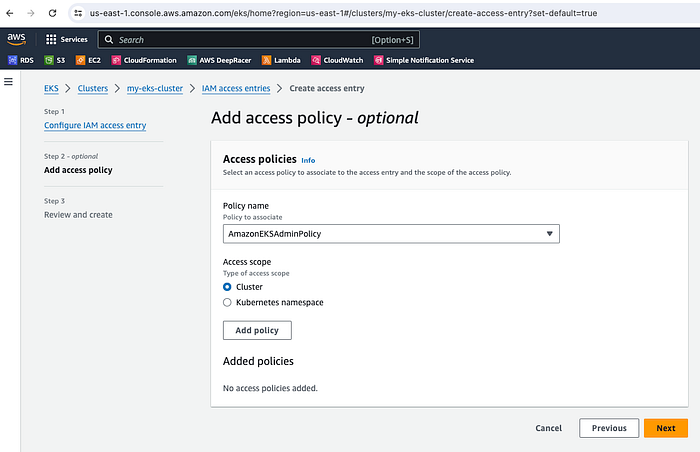Viewport: 700px width, 452px height.
Task: Open the AWS logo home
Action: 17,39
